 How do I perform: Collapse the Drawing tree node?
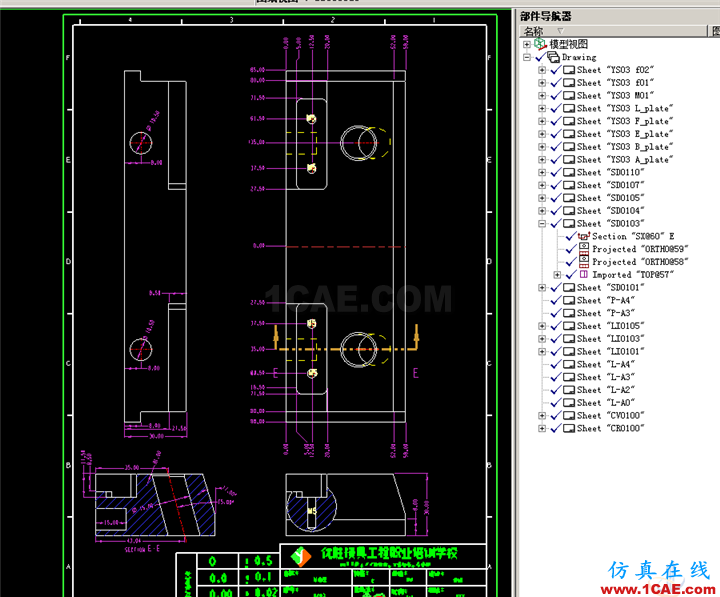527,57
